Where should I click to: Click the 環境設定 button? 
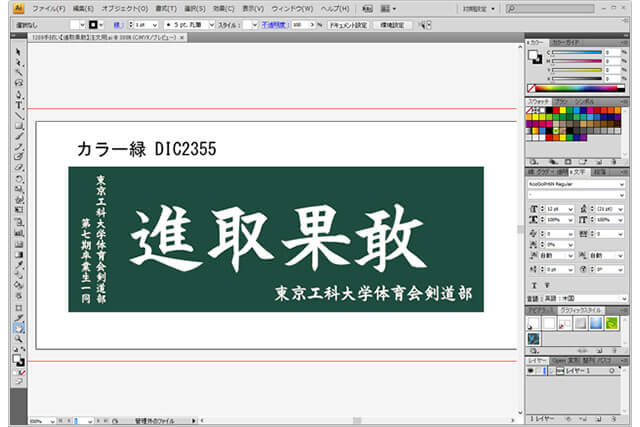pyautogui.click(x=392, y=25)
